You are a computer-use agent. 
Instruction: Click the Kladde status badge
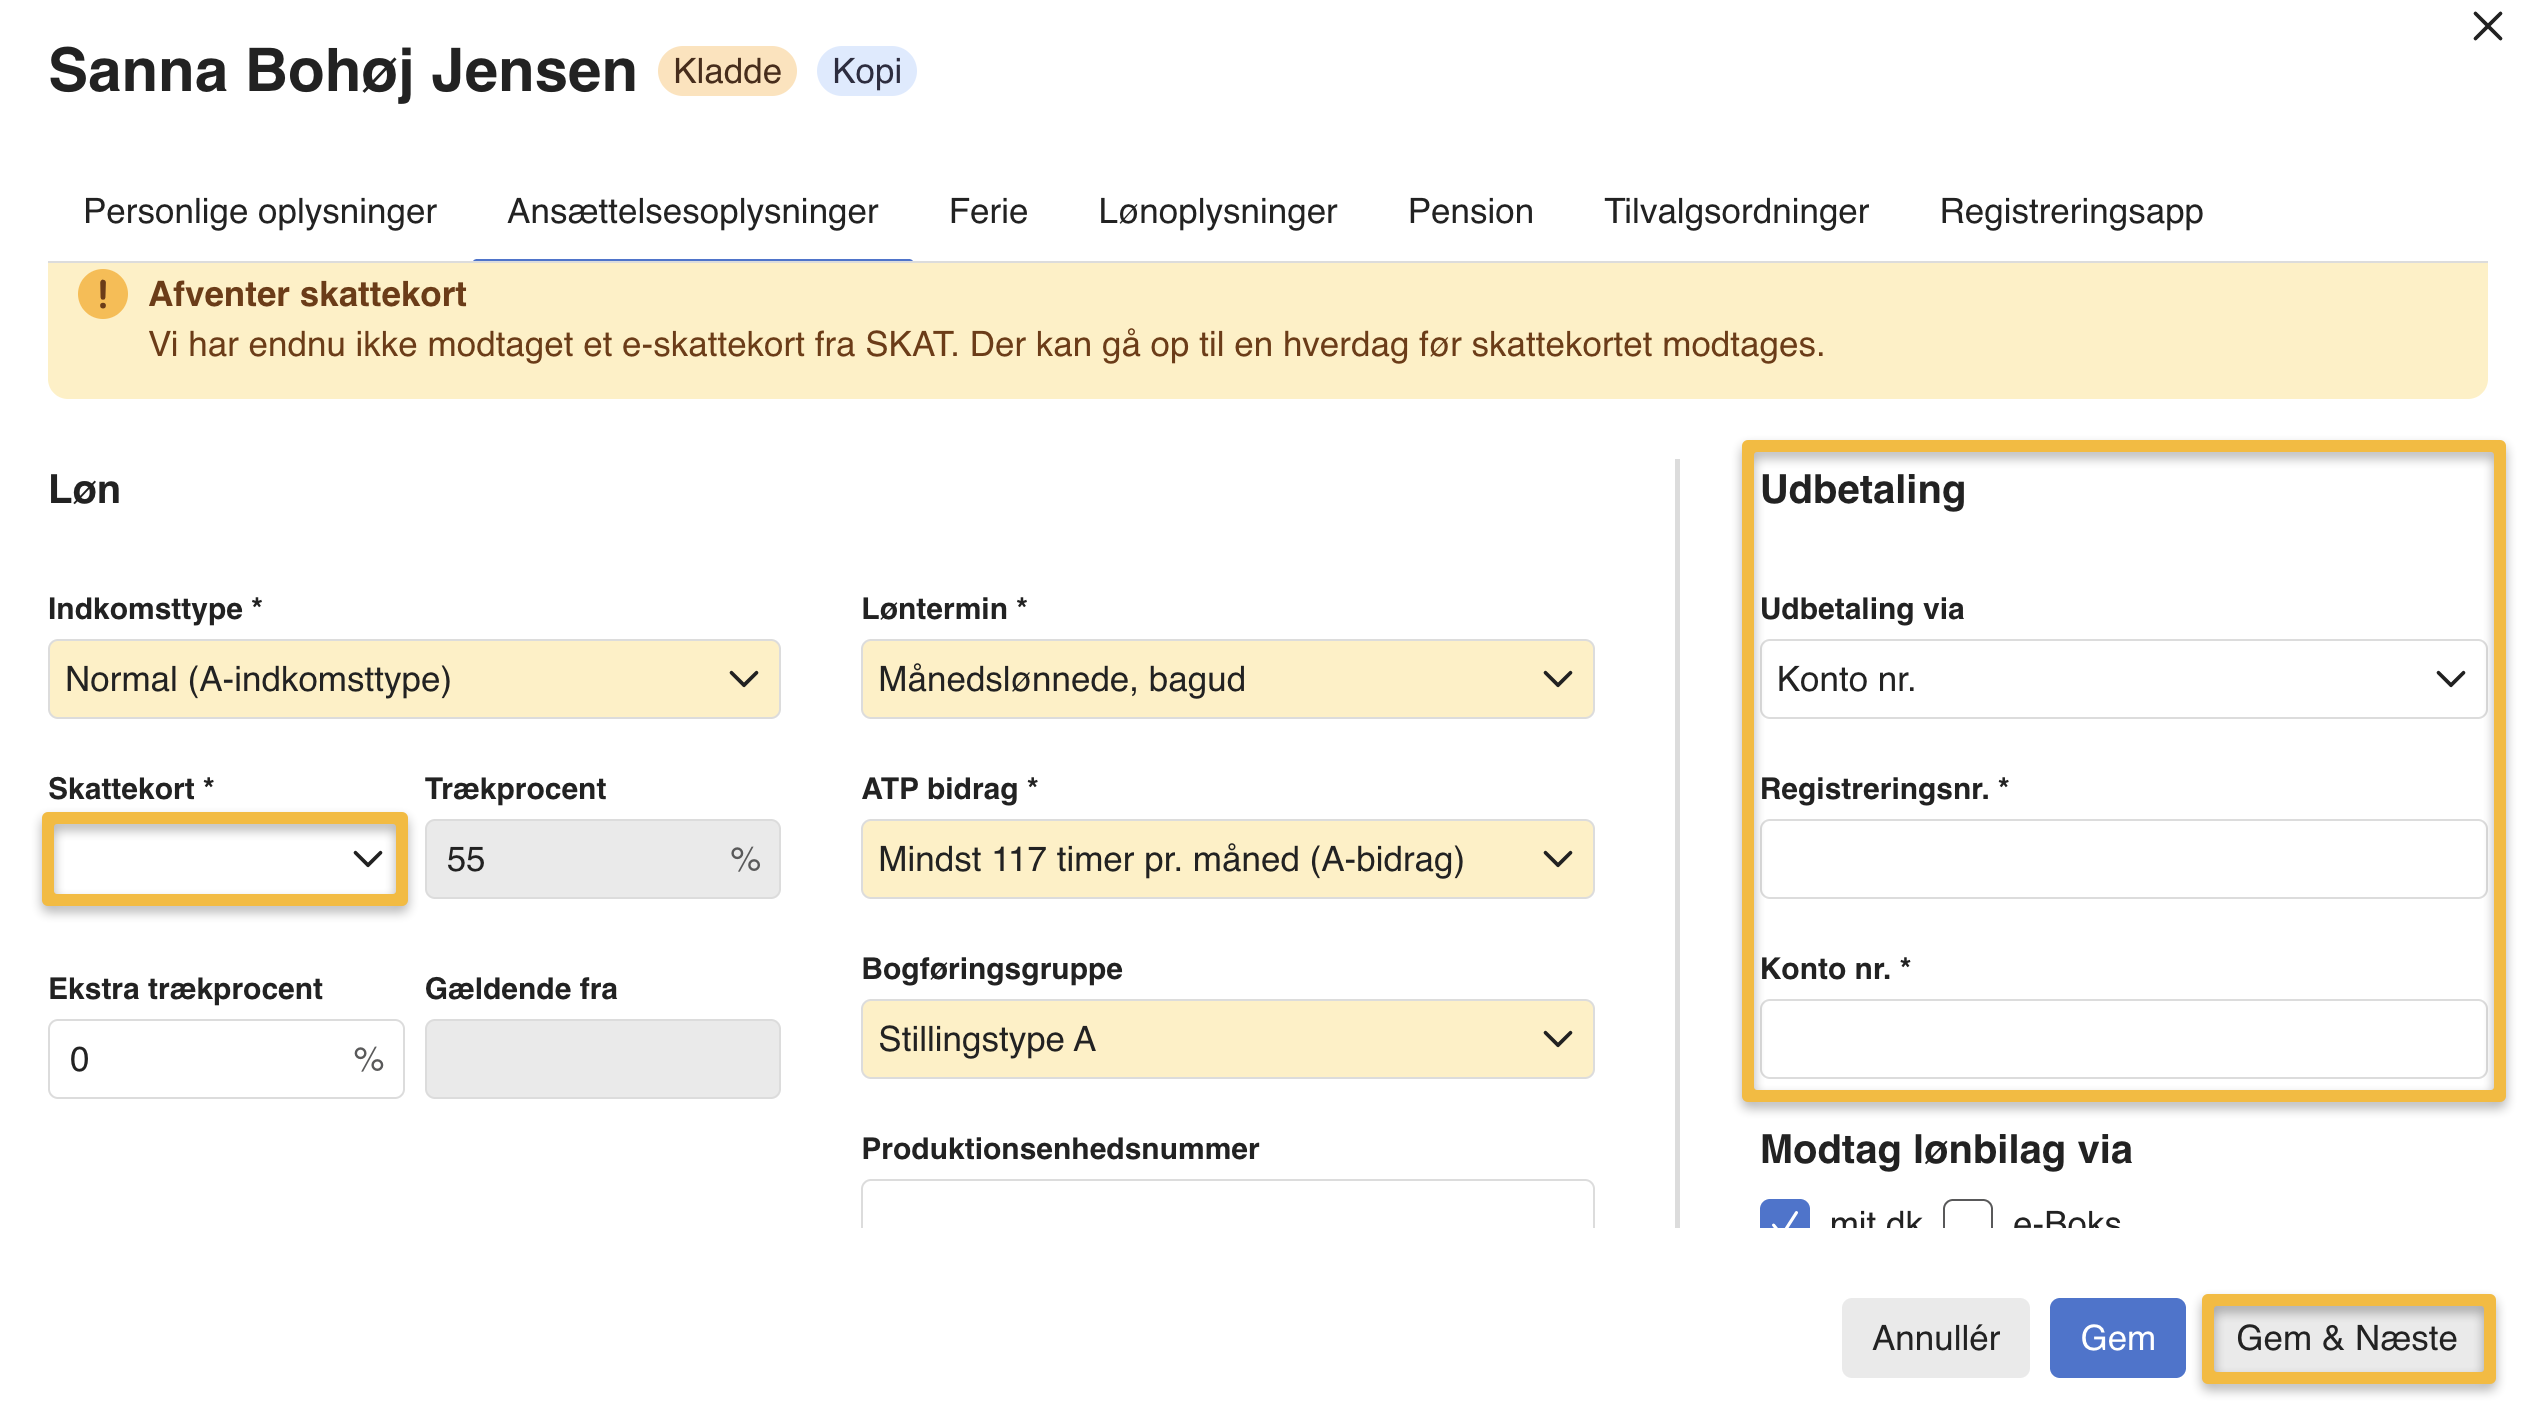tap(727, 71)
